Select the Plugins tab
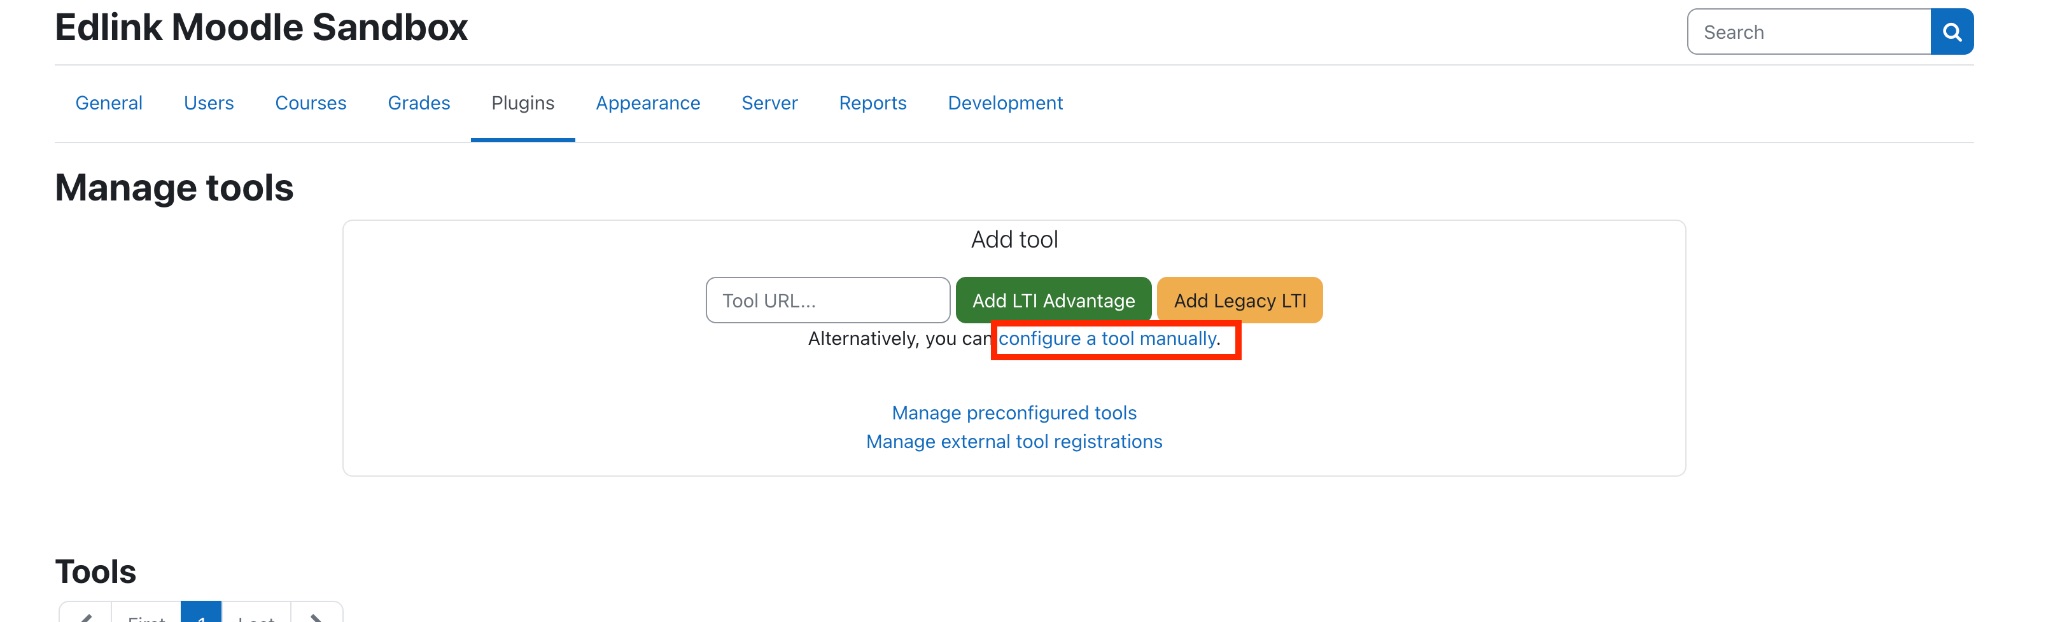The width and height of the screenshot is (2048, 622). click(523, 103)
